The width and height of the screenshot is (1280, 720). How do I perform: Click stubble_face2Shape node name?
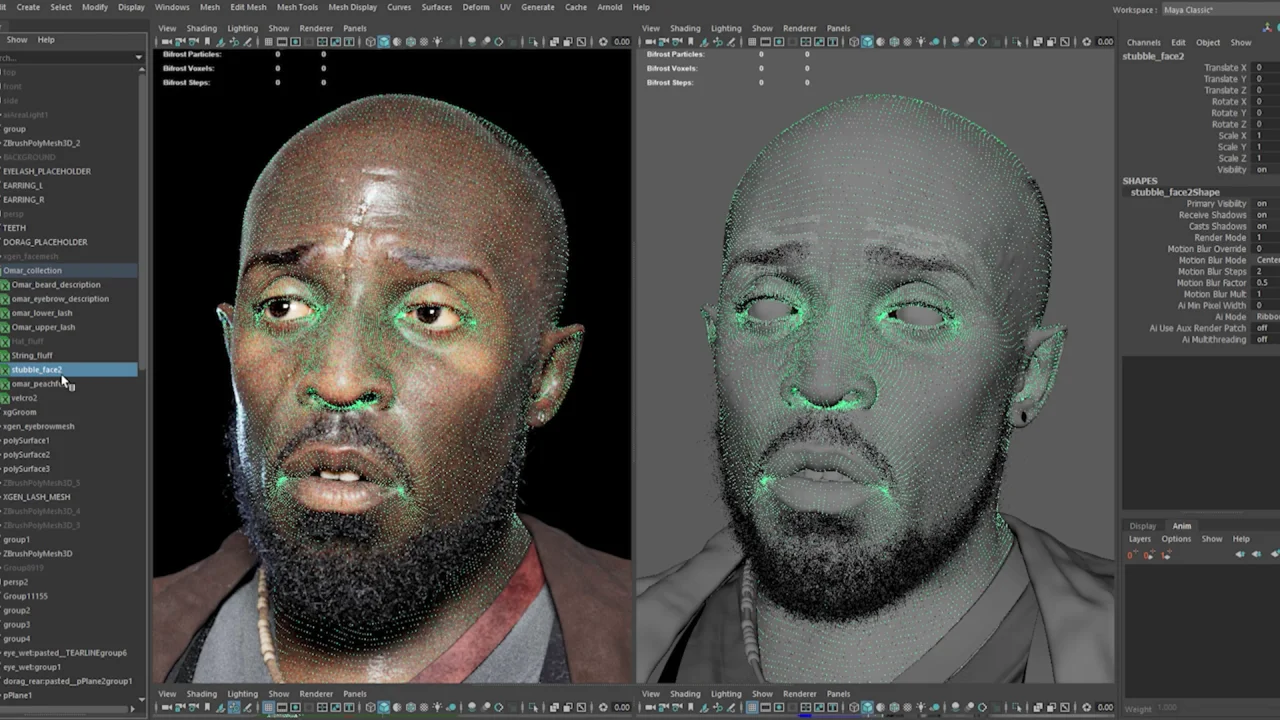tap(1175, 192)
